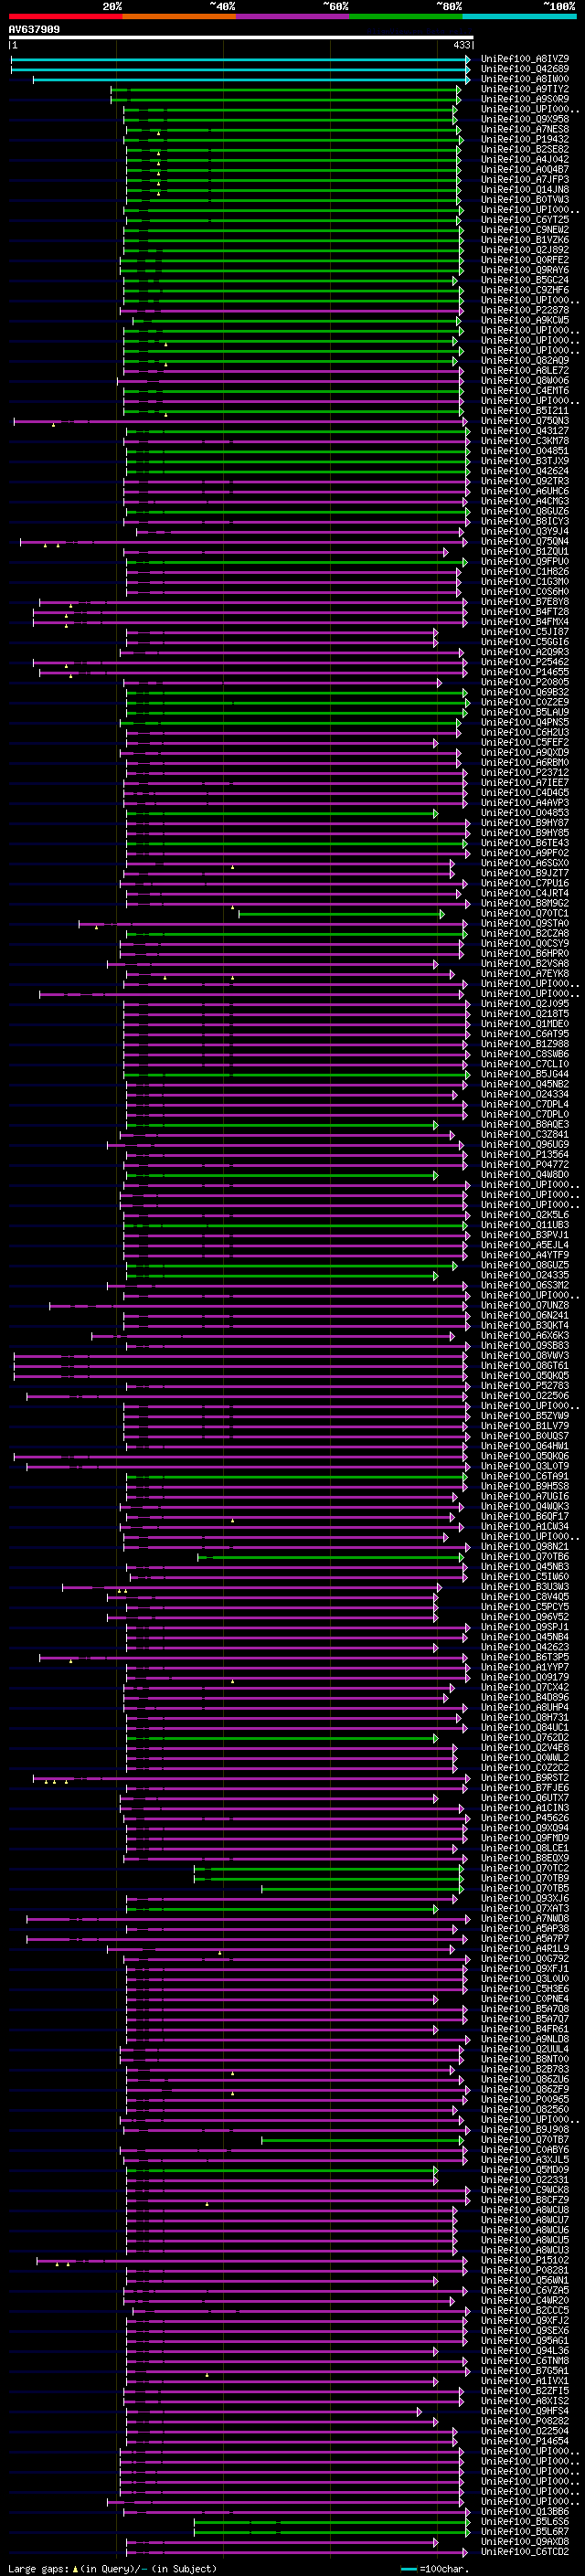Image resolution: width=585 pixels, height=2576 pixels.
Task: Open hit UniRef100_B7E8Y8
Action: click(525, 602)
